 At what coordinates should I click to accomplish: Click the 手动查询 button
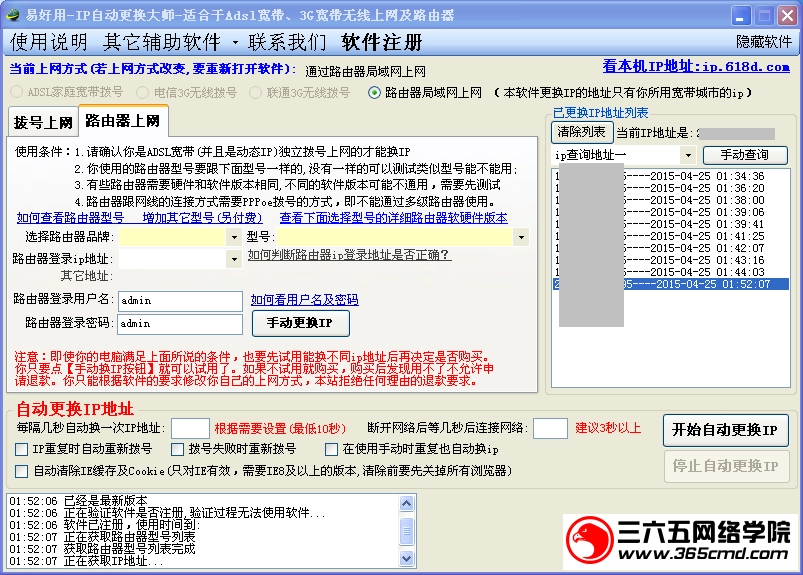pos(745,155)
